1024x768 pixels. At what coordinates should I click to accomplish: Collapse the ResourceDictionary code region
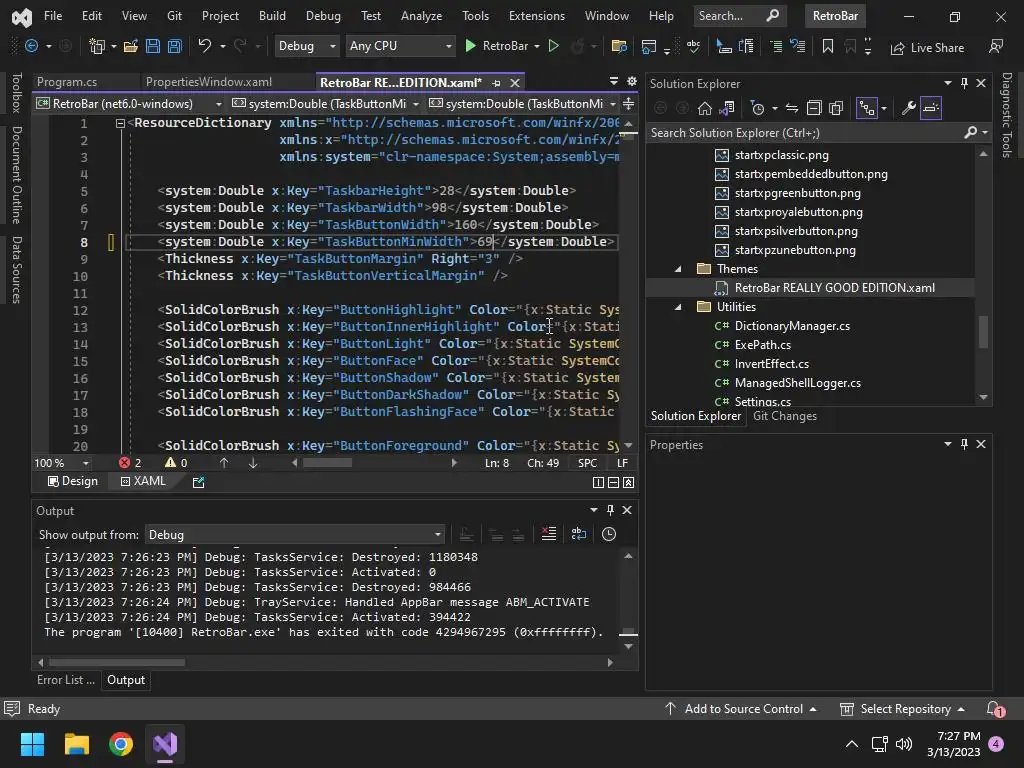(x=120, y=123)
